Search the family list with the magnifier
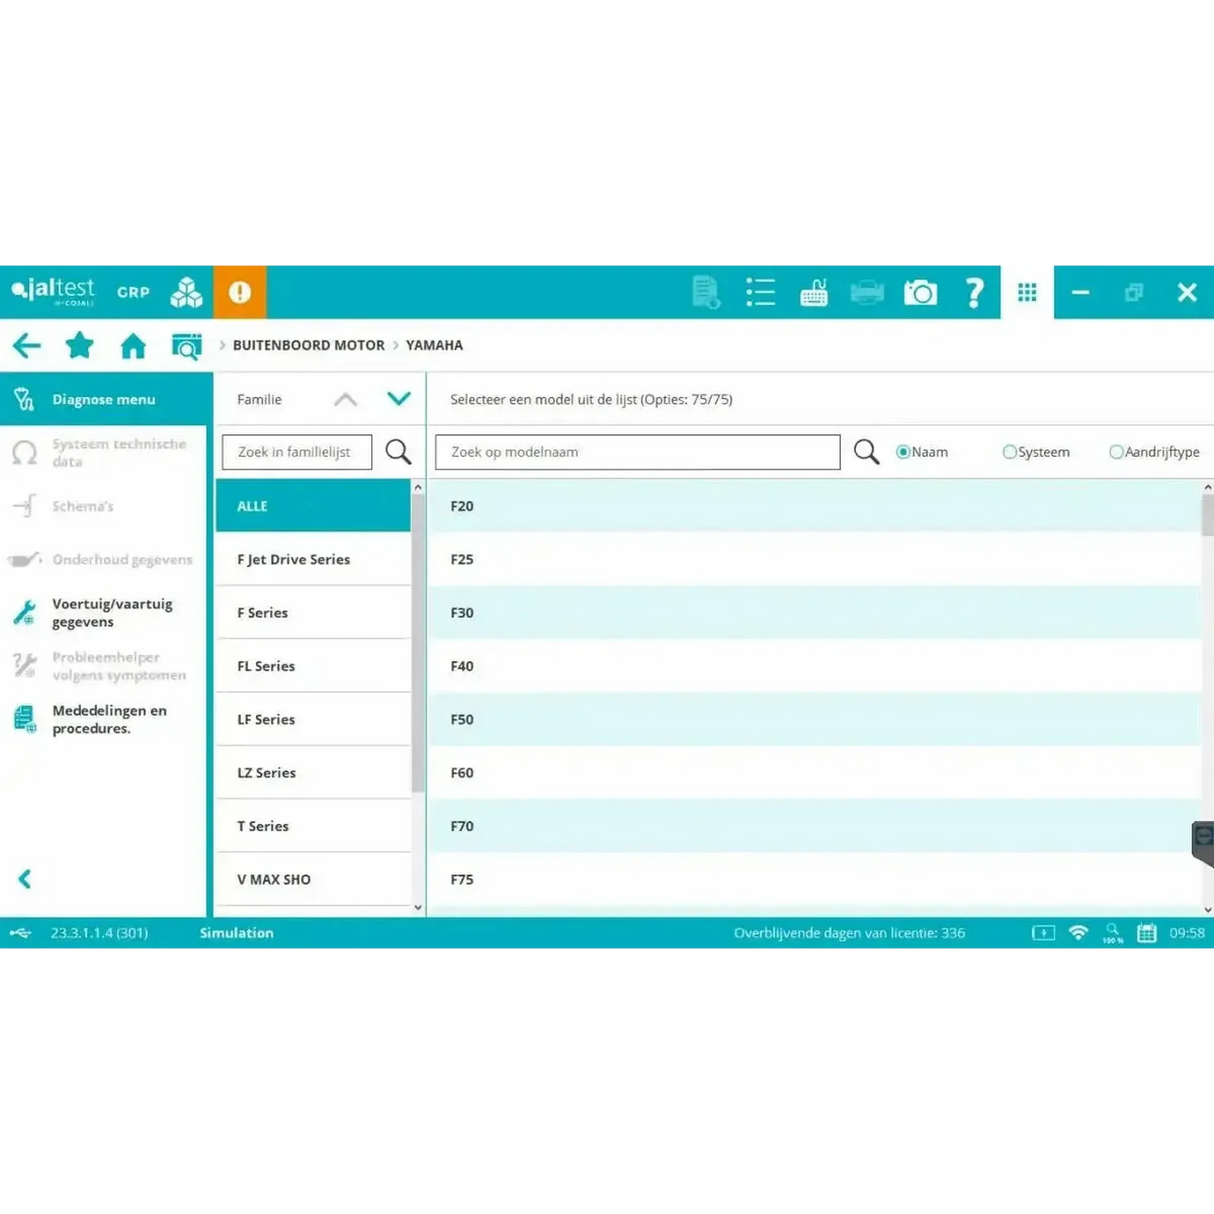1214x1214 pixels. click(398, 452)
